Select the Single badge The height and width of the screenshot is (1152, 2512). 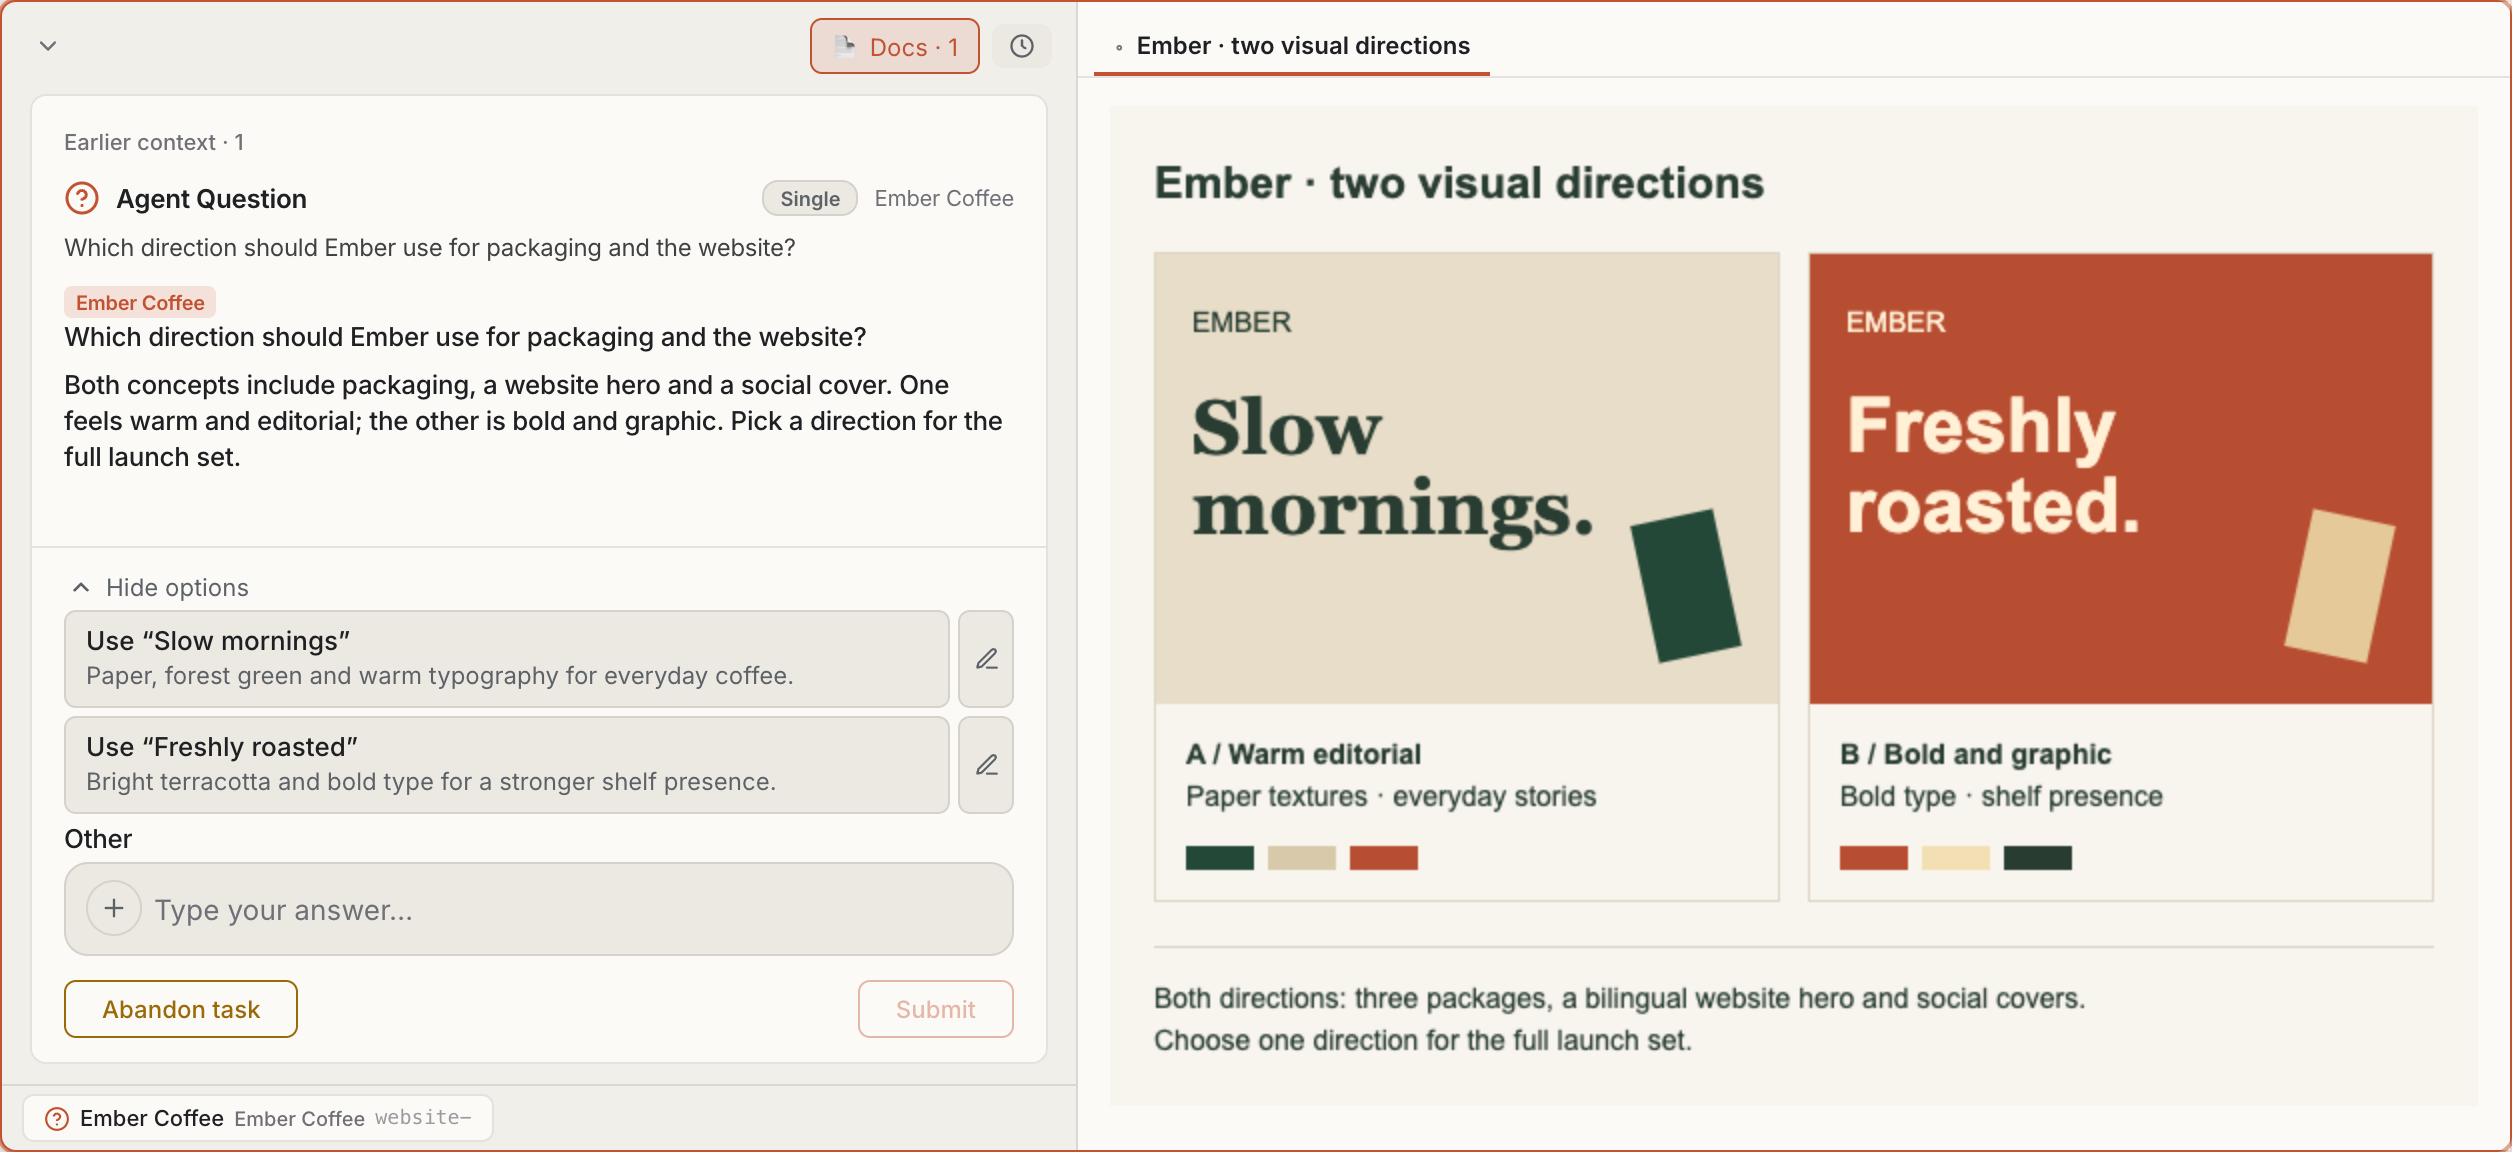click(x=810, y=198)
